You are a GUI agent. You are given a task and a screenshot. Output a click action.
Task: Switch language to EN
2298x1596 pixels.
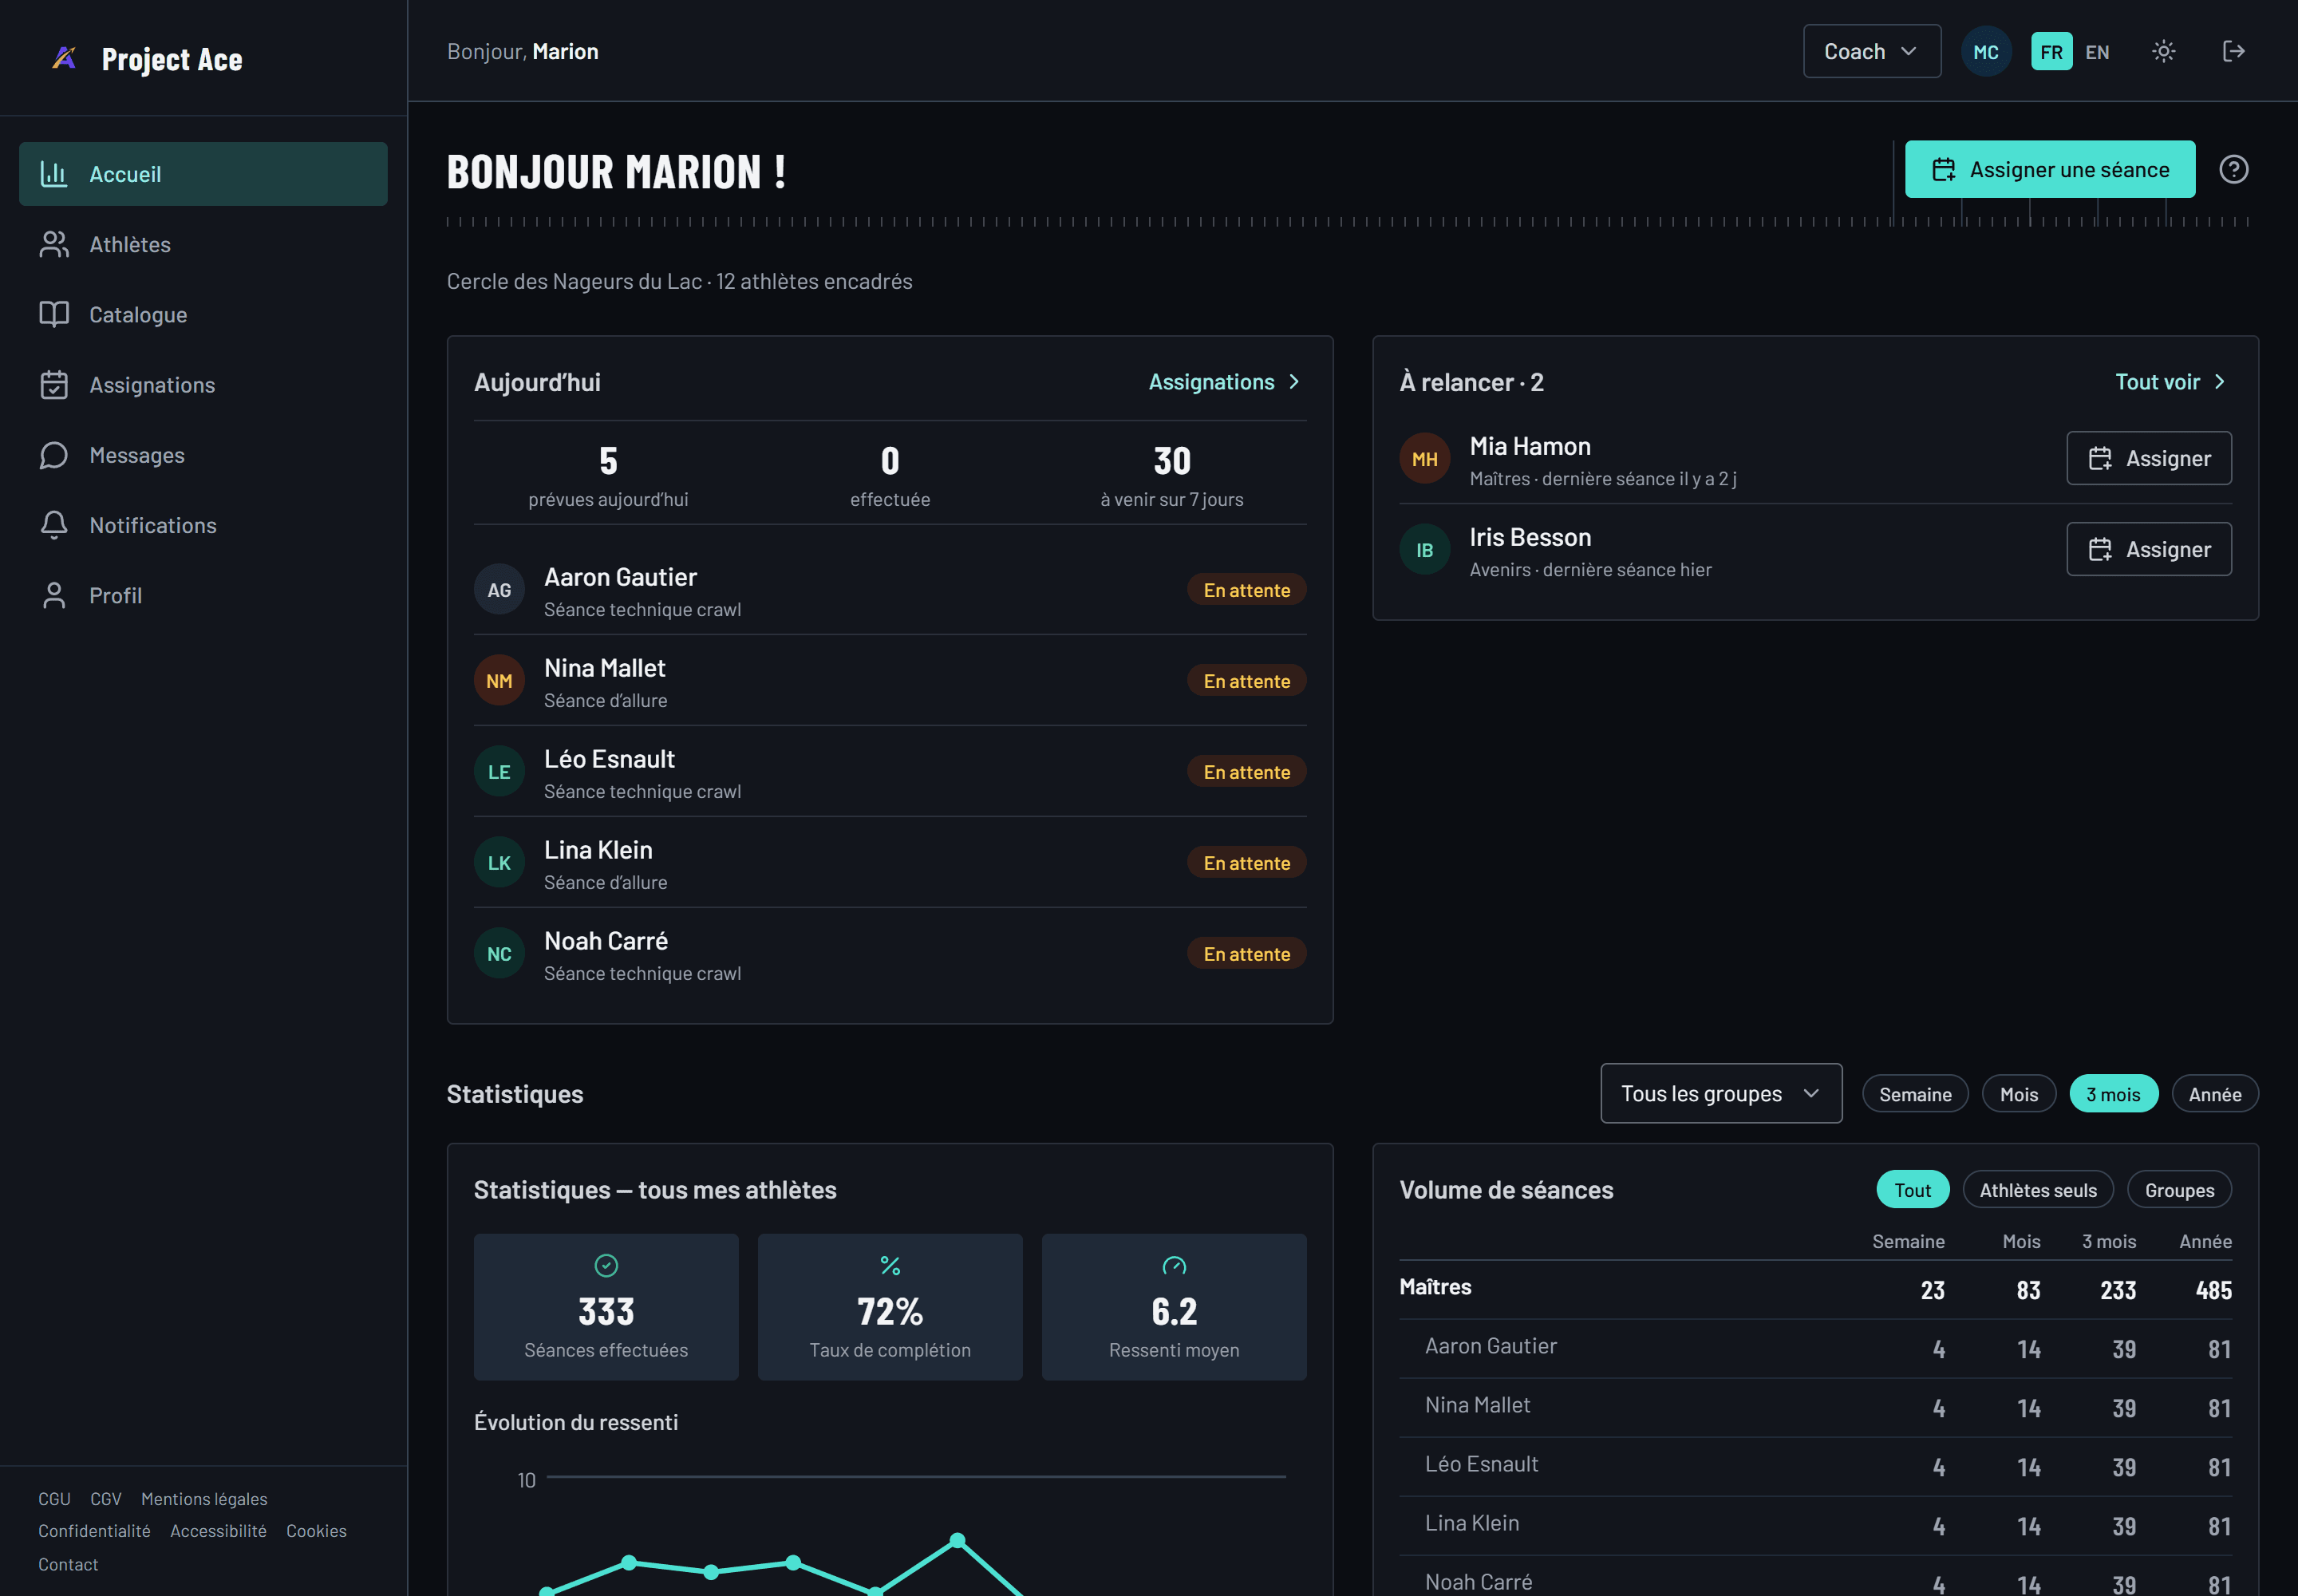click(2096, 52)
